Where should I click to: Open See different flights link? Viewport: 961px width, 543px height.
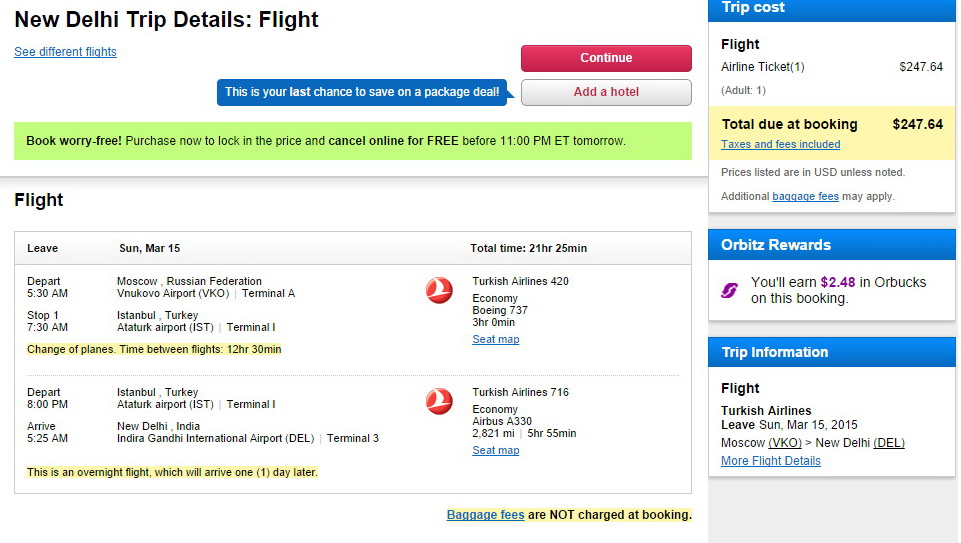tap(65, 52)
